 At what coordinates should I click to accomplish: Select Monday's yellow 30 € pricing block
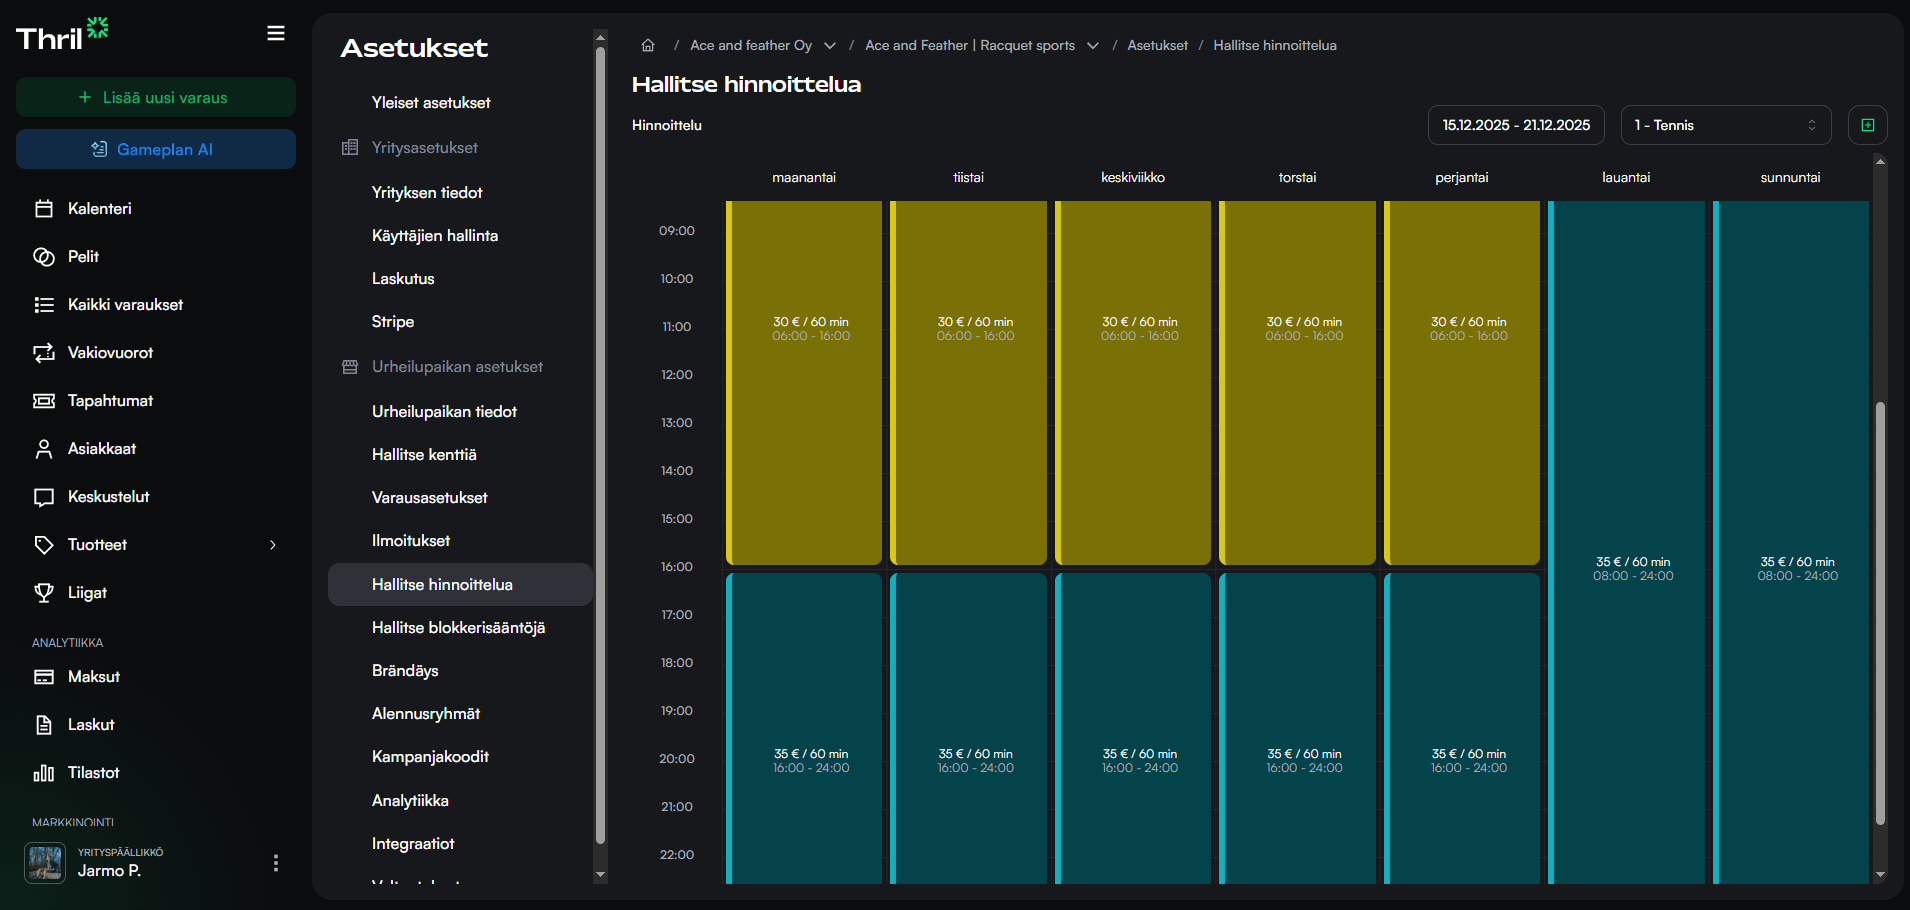pos(805,382)
